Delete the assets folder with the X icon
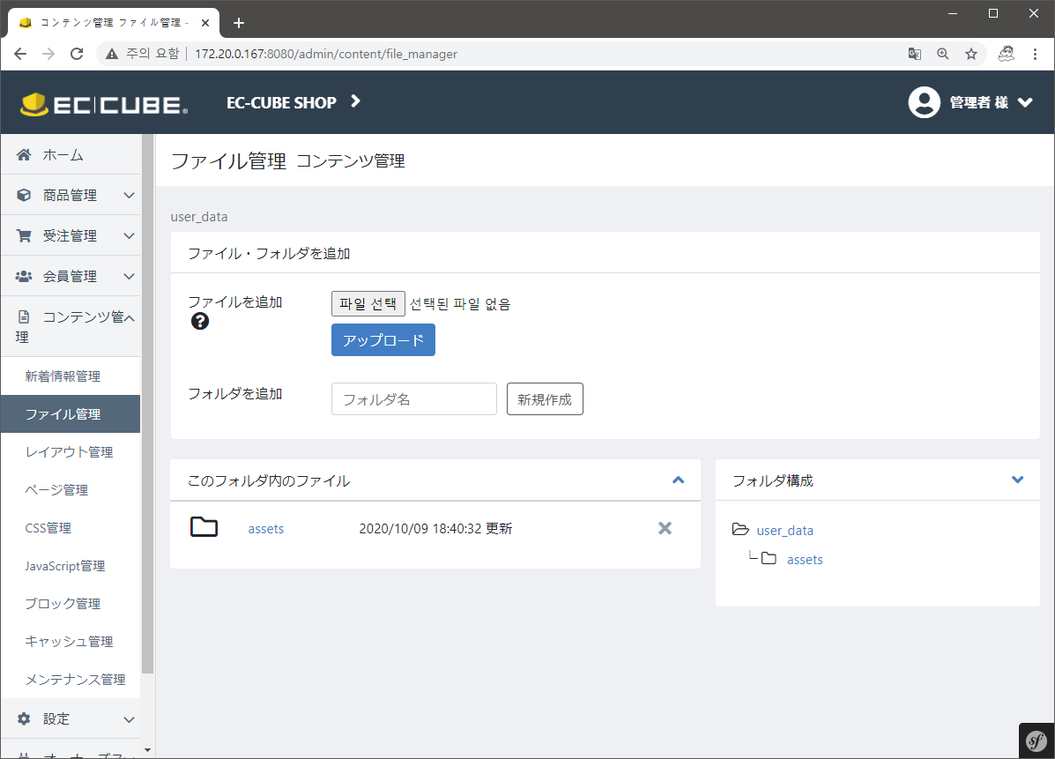 [665, 528]
